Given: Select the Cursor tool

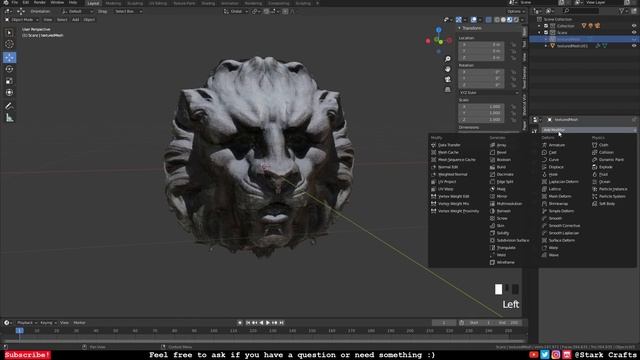Looking at the screenshot, I should point(9,44).
